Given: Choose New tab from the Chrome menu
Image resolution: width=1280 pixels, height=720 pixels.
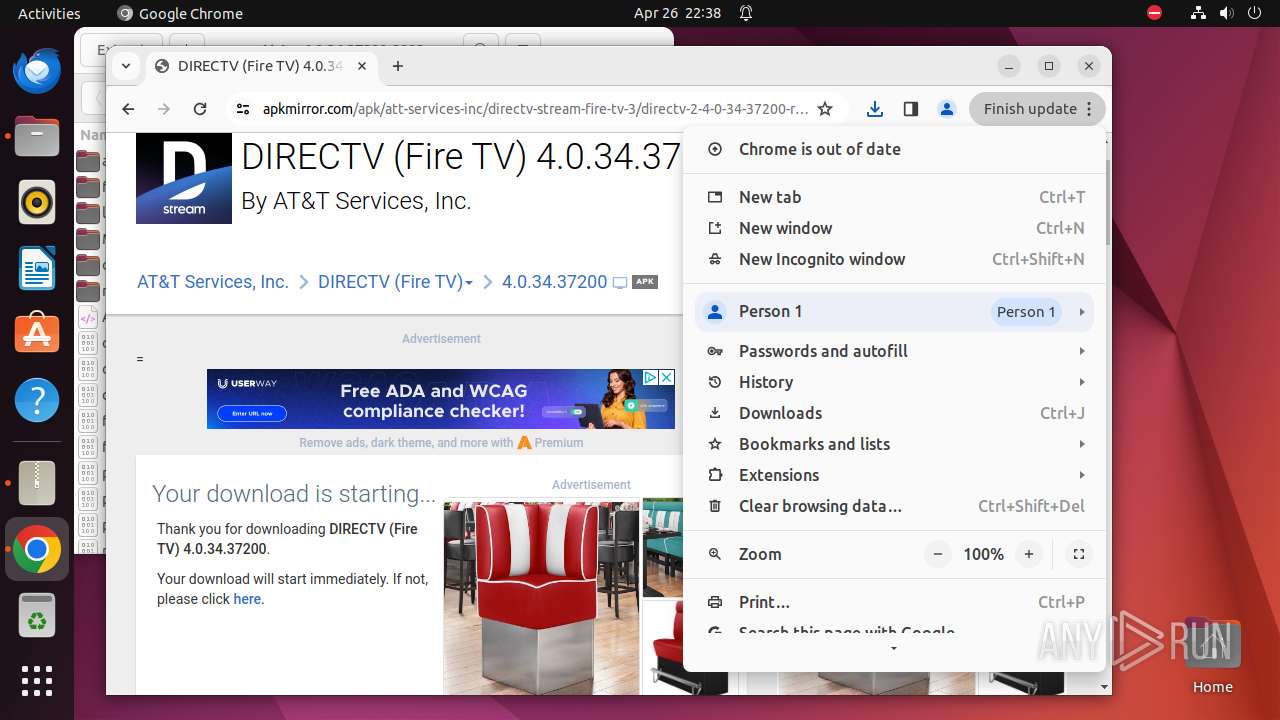Looking at the screenshot, I should [x=894, y=197].
